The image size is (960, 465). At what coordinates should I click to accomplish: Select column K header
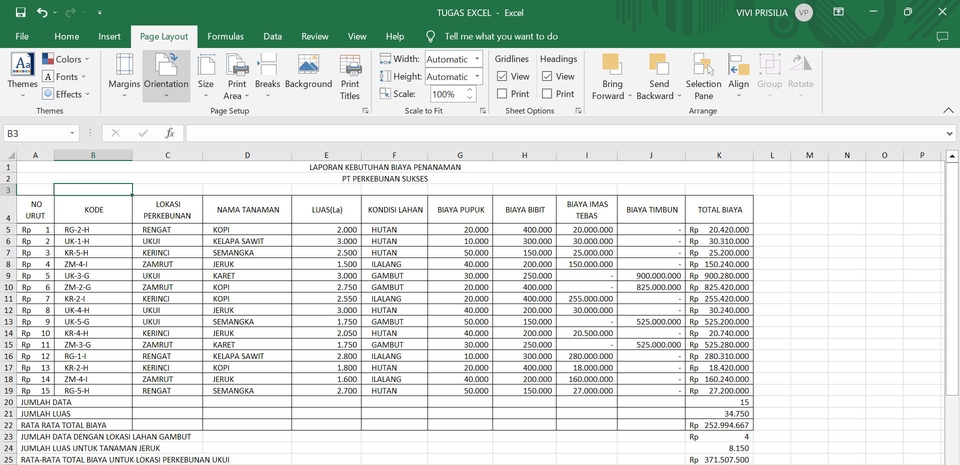coord(719,155)
